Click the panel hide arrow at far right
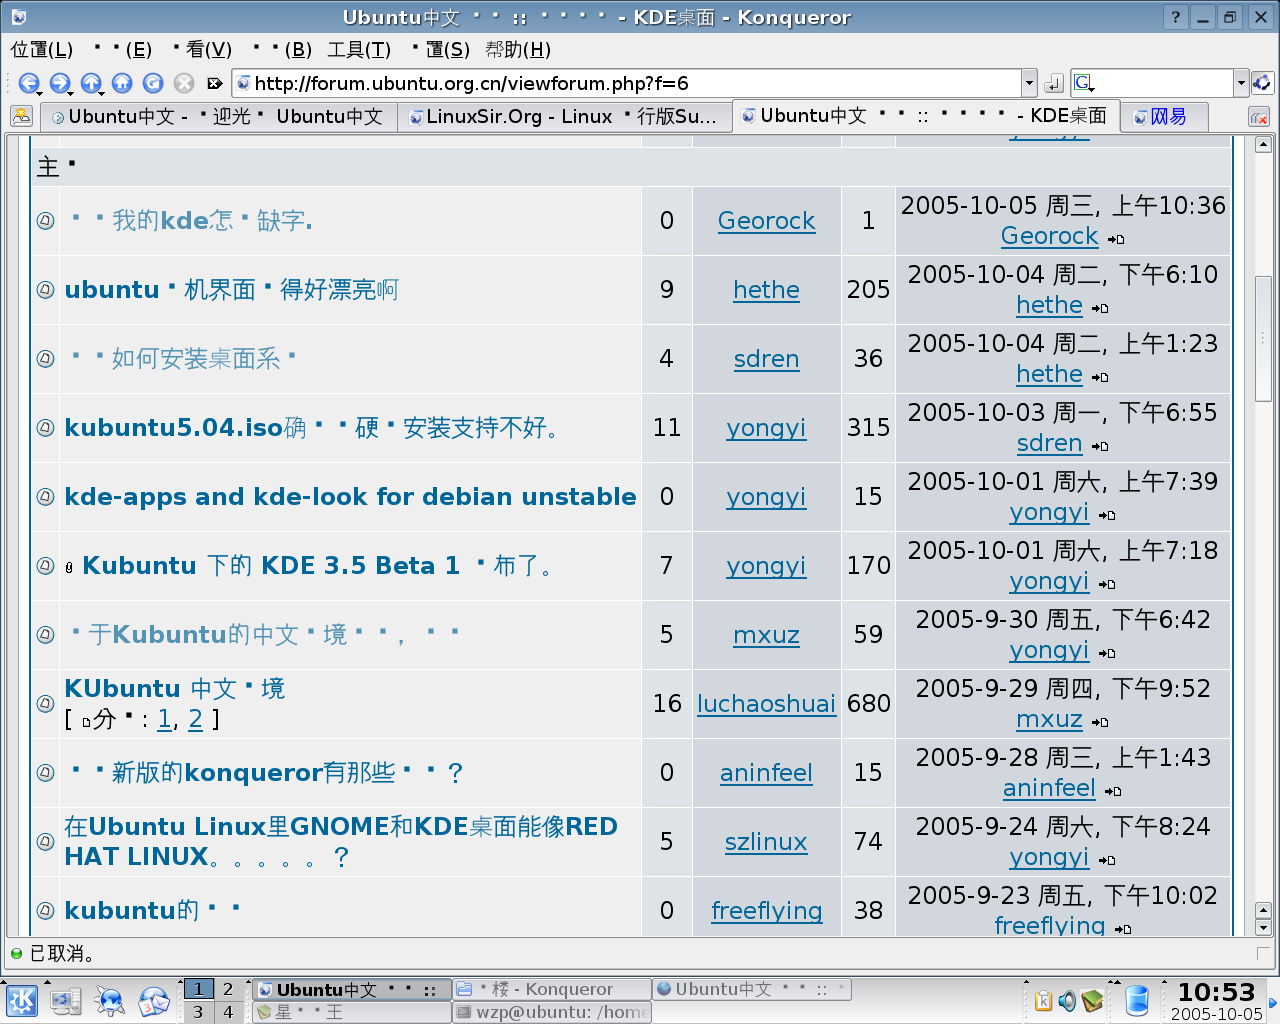 tap(1273, 1002)
